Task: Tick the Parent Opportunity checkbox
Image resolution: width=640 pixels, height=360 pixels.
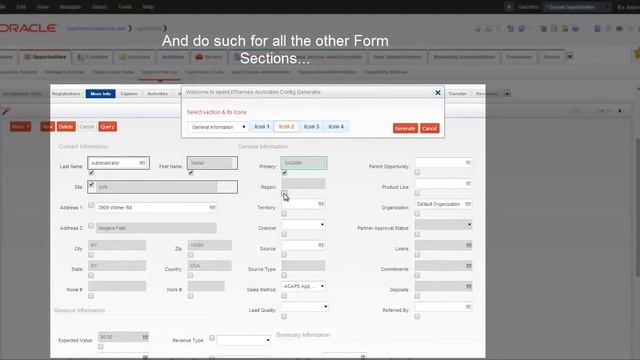Action: [417, 172]
